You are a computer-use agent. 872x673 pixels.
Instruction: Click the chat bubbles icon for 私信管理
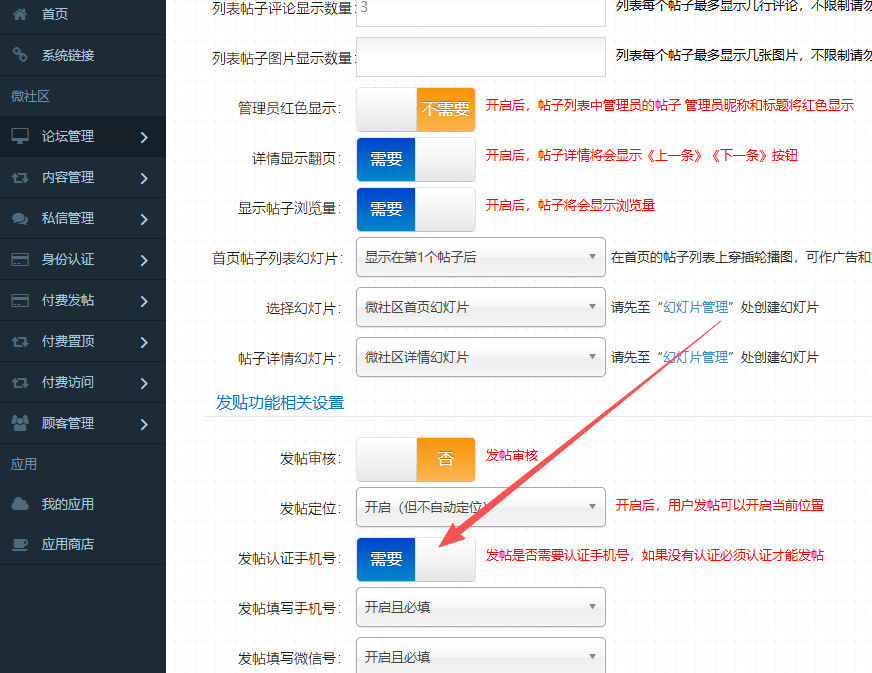click(20, 218)
